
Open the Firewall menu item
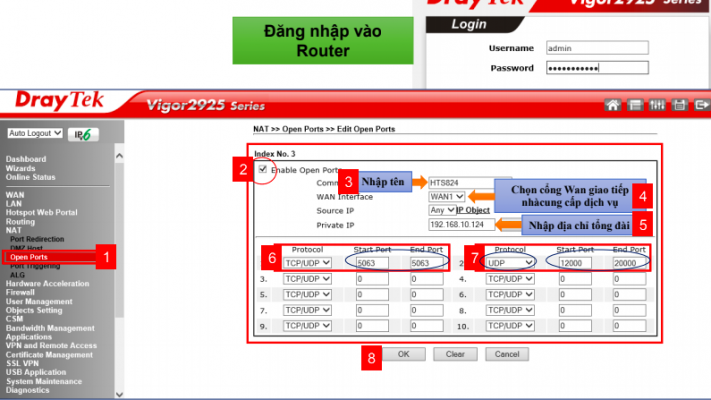tap(22, 291)
